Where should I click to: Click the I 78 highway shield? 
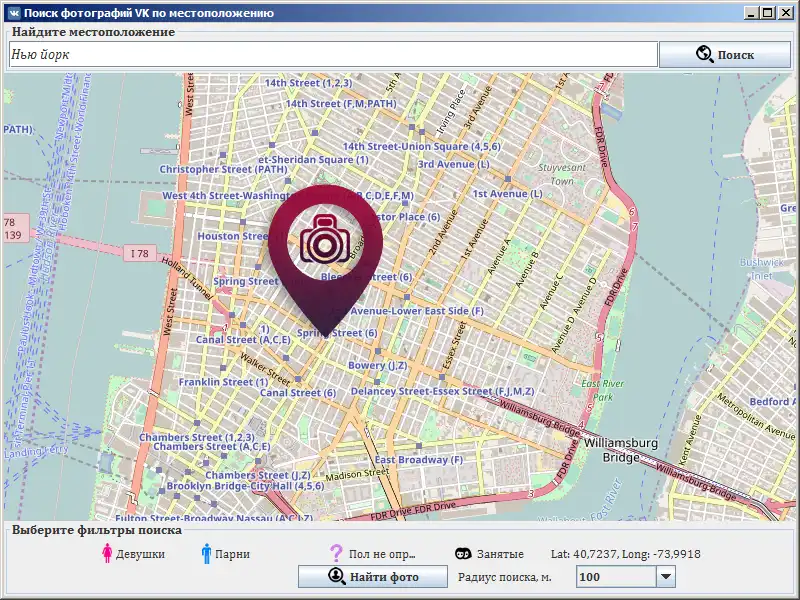[x=139, y=253]
